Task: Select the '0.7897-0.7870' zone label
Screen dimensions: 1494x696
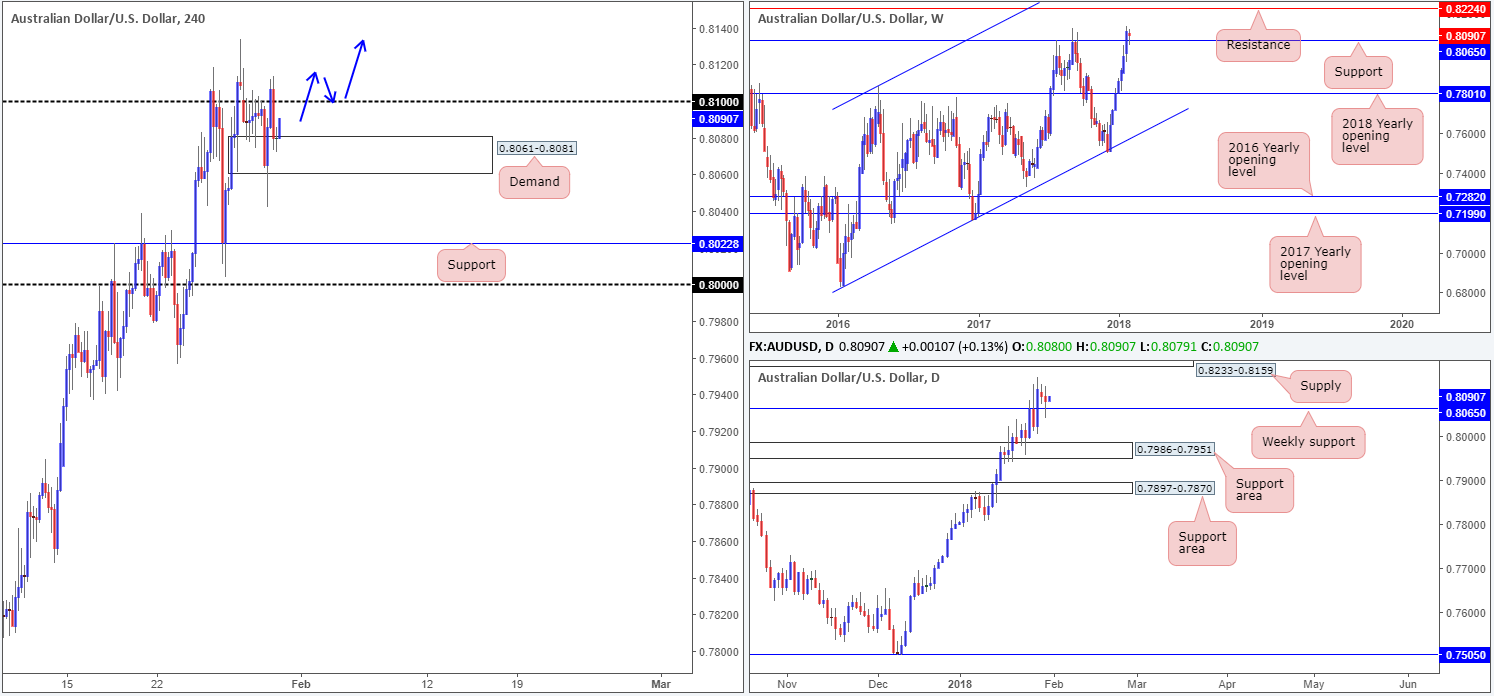Action: pyautogui.click(x=1174, y=488)
